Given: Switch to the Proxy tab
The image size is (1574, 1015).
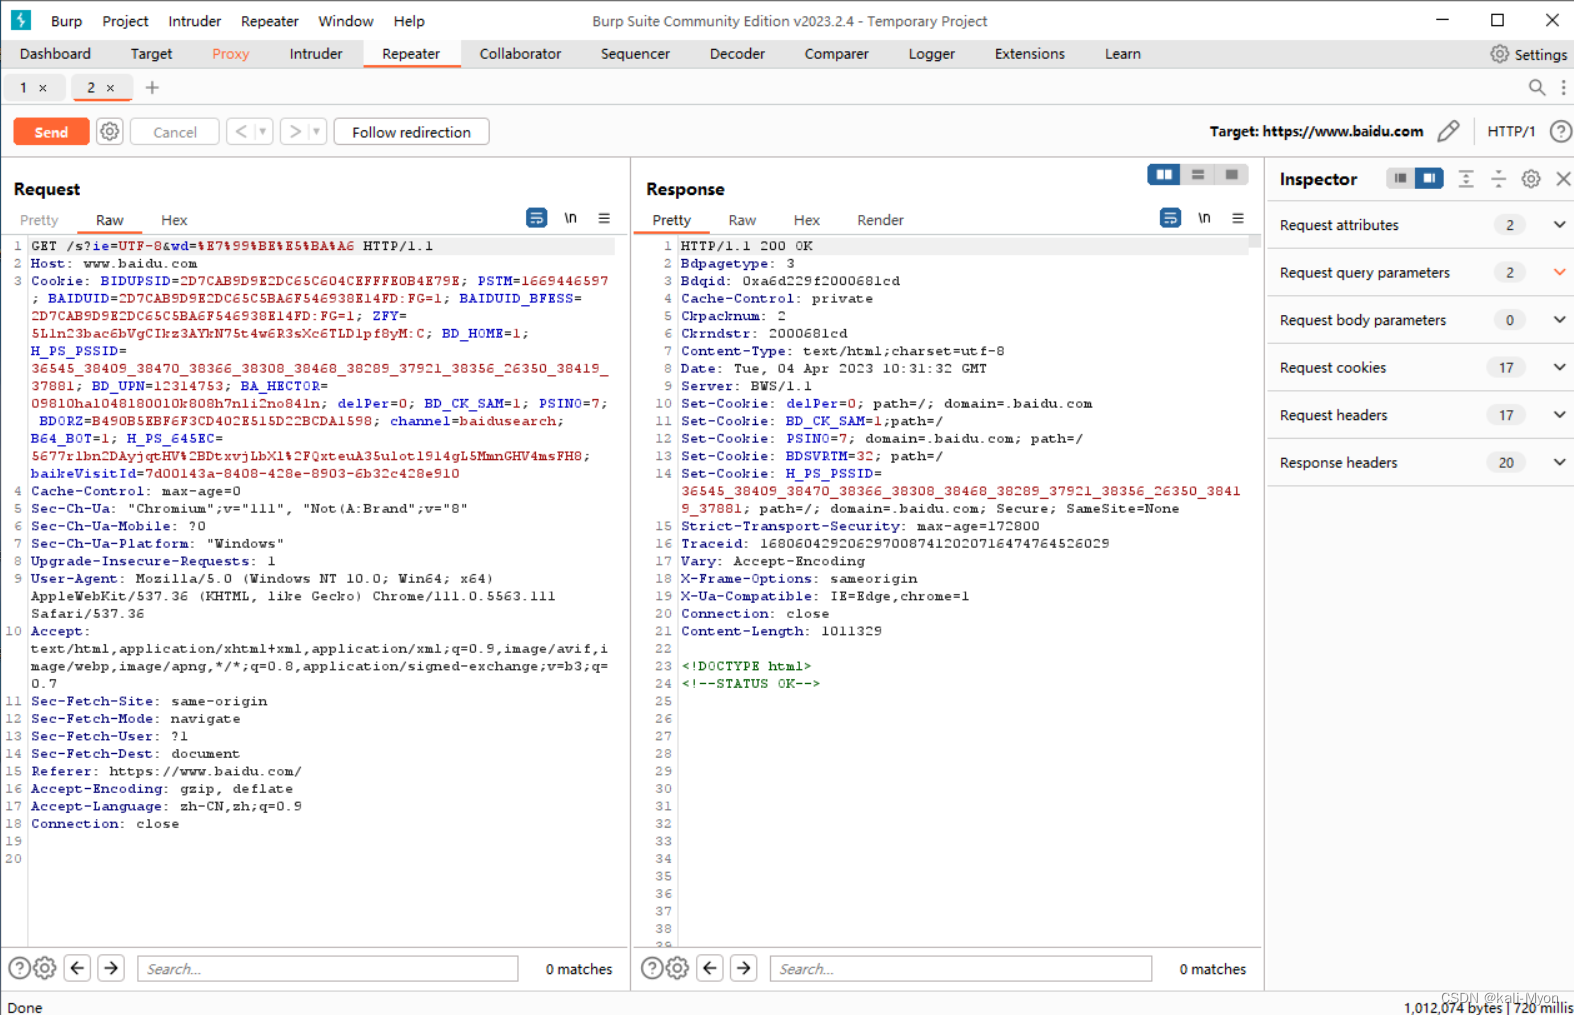Looking at the screenshot, I should [231, 54].
